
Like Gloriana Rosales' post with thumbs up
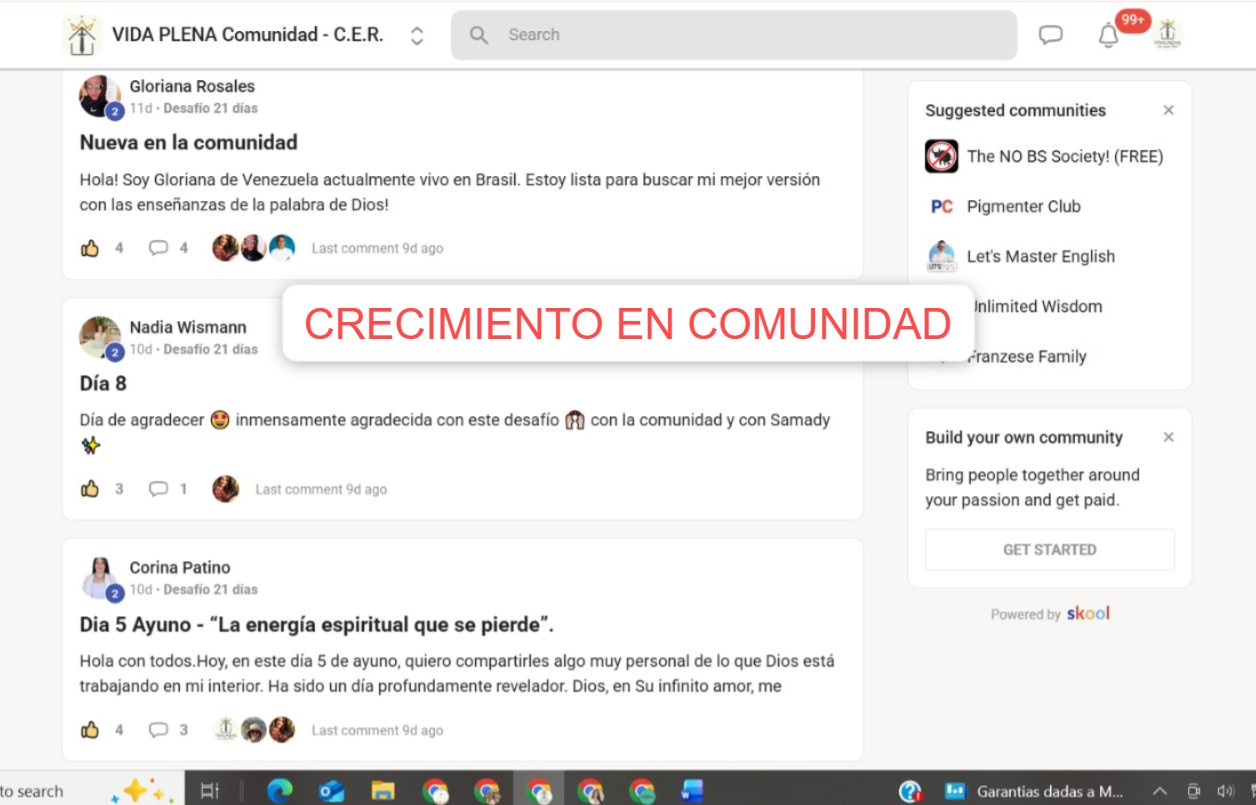click(x=90, y=248)
